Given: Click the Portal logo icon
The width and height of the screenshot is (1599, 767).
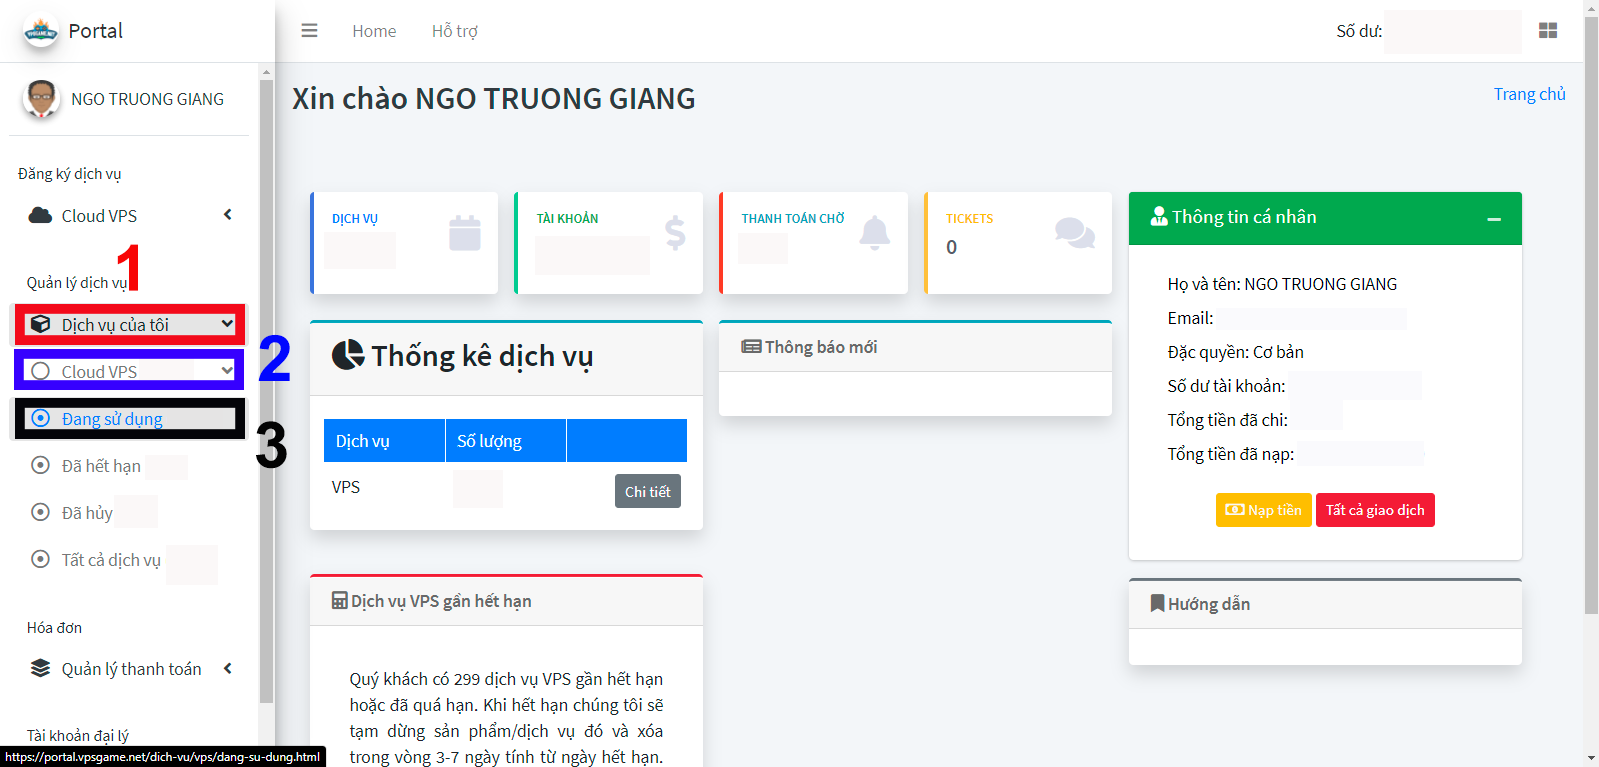Looking at the screenshot, I should tap(41, 32).
